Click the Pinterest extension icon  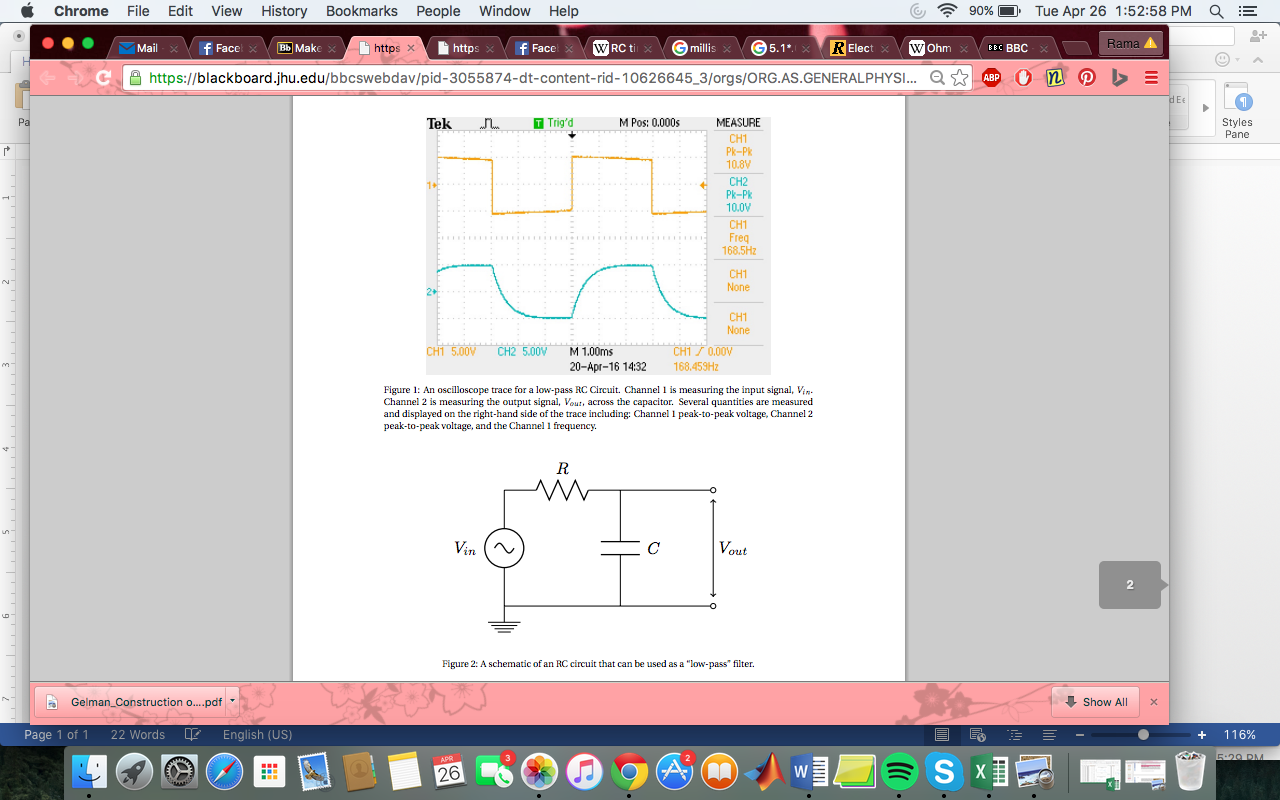1086,78
